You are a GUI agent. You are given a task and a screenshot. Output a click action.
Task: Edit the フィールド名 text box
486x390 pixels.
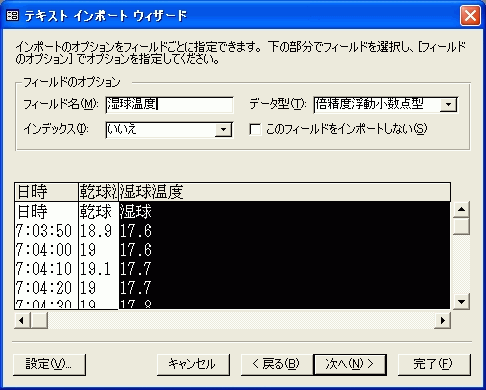tap(169, 105)
